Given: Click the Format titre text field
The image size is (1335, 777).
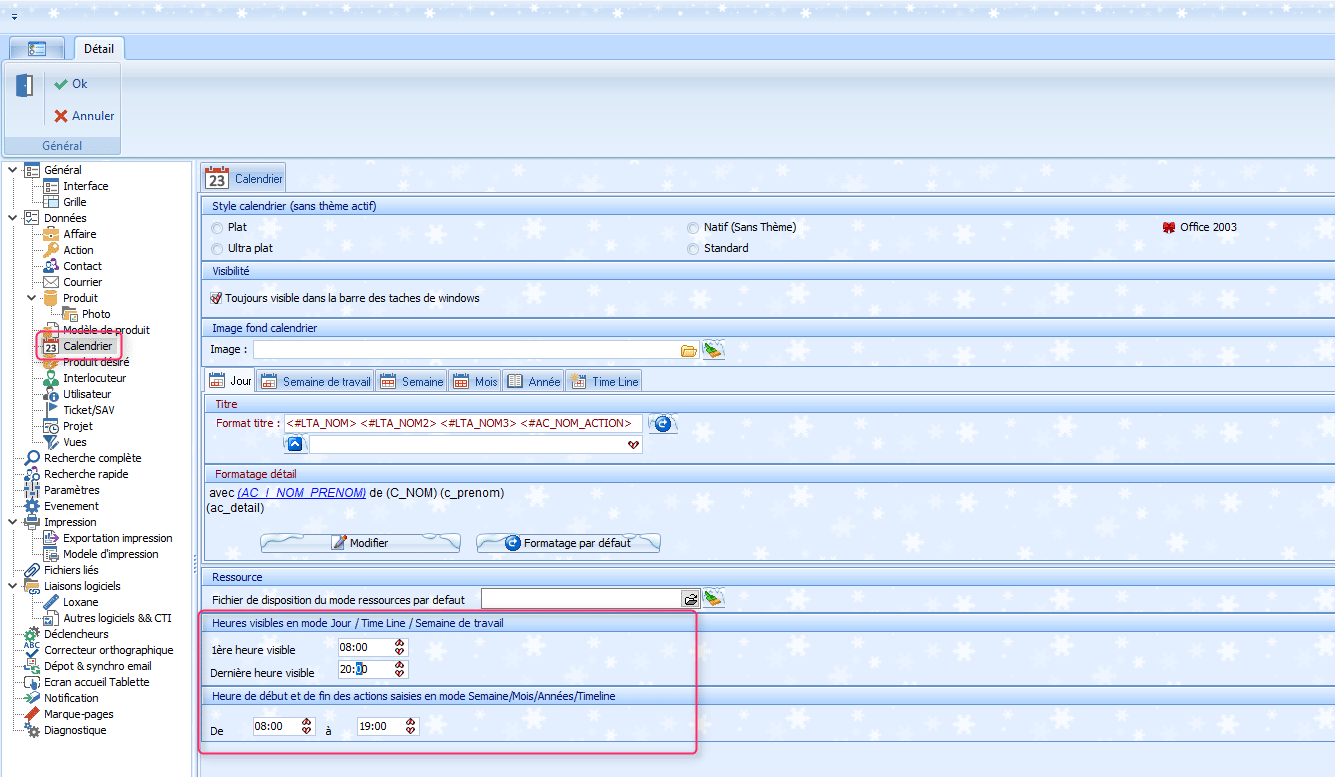Looking at the screenshot, I should 463,424.
